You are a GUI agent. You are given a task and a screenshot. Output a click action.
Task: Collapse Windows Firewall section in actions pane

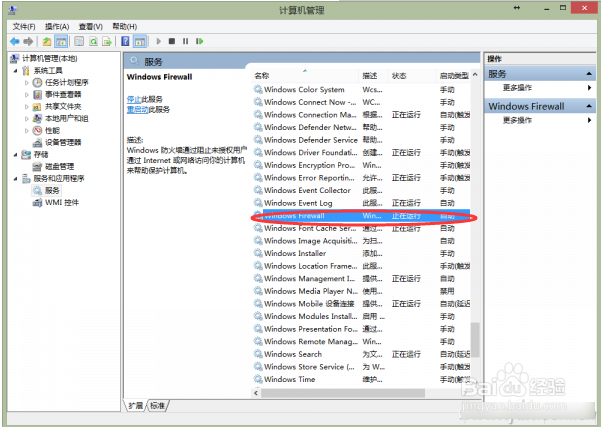(589, 106)
